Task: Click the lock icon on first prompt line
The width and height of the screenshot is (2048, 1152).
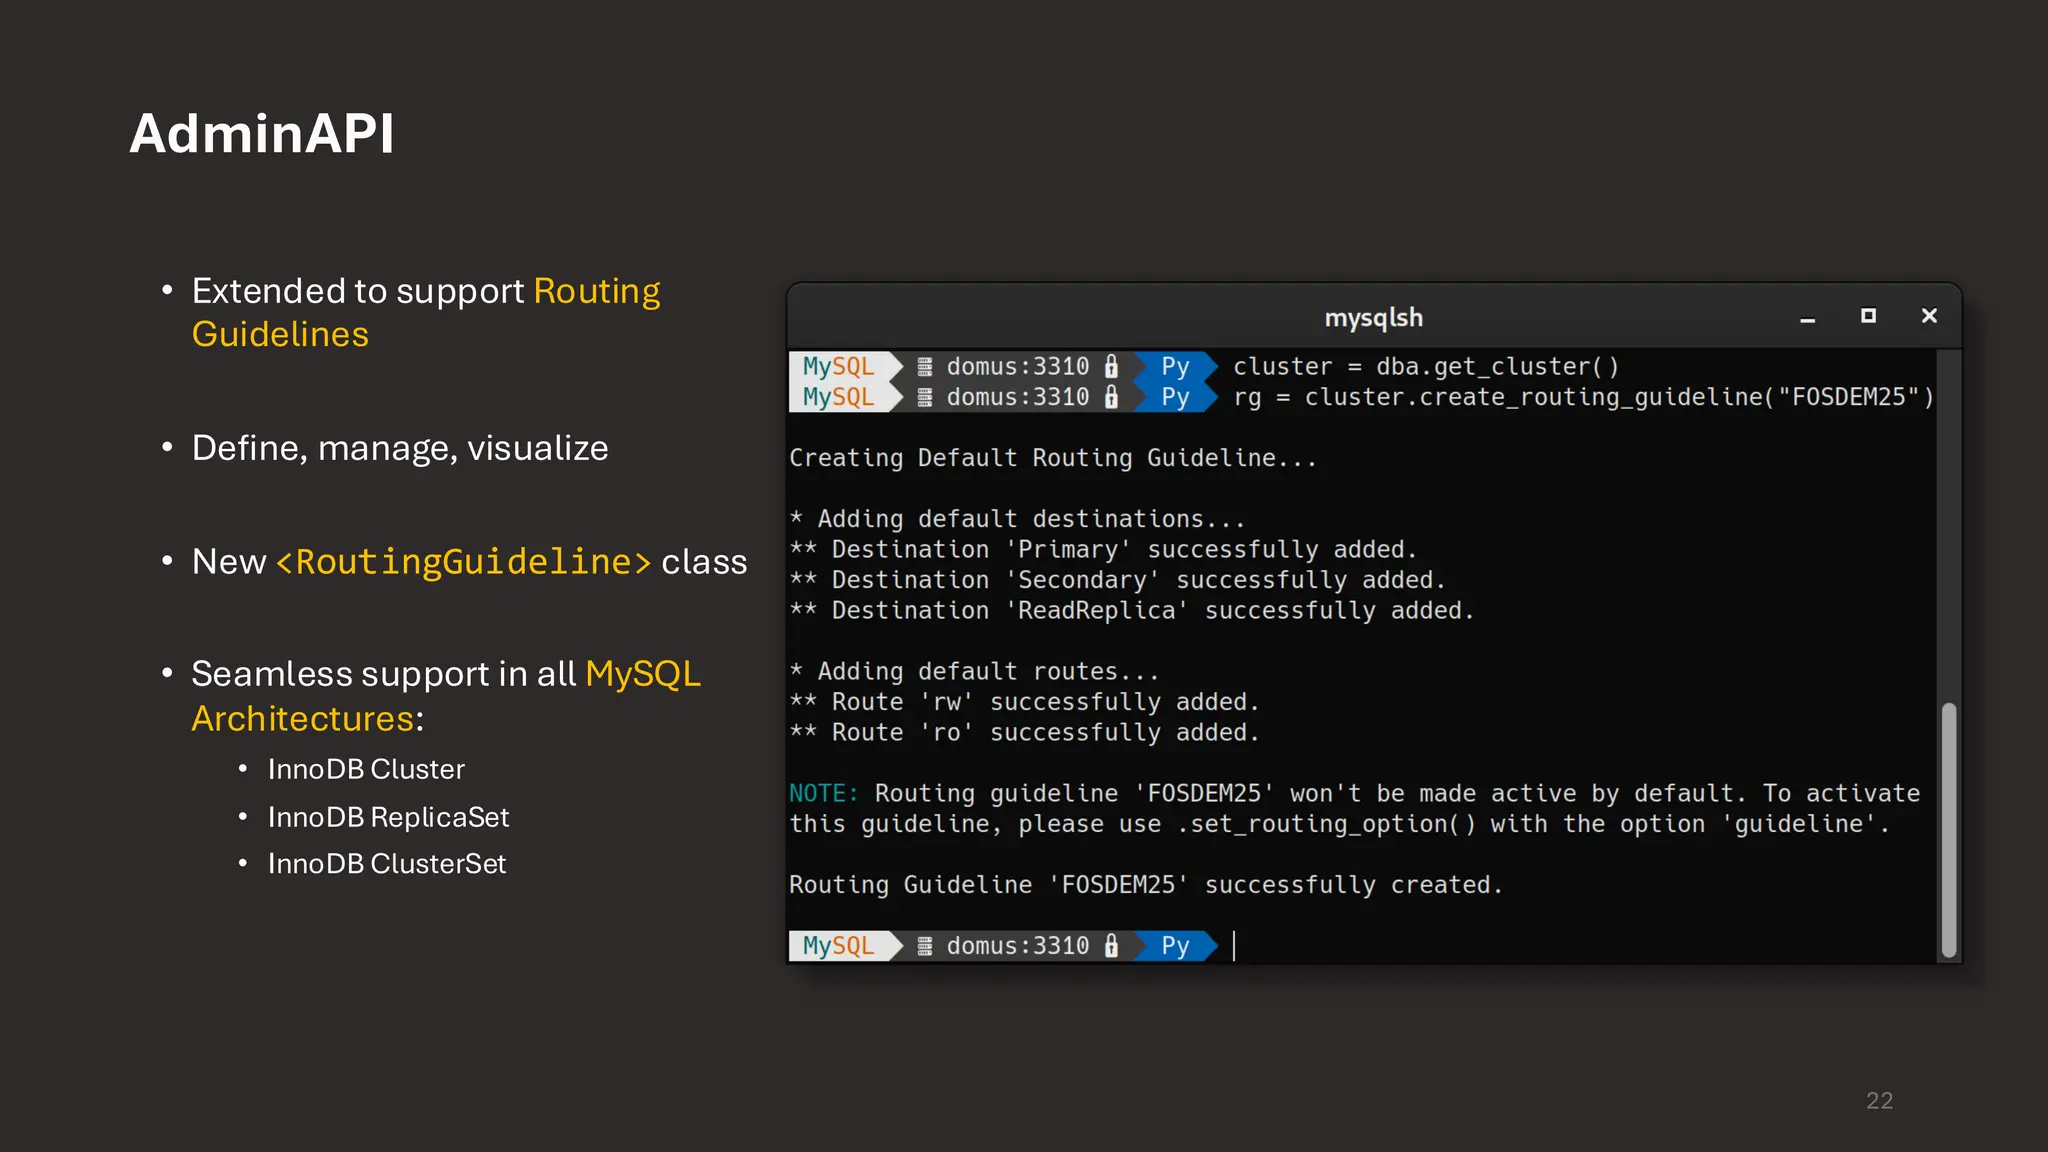Action: 1111,366
